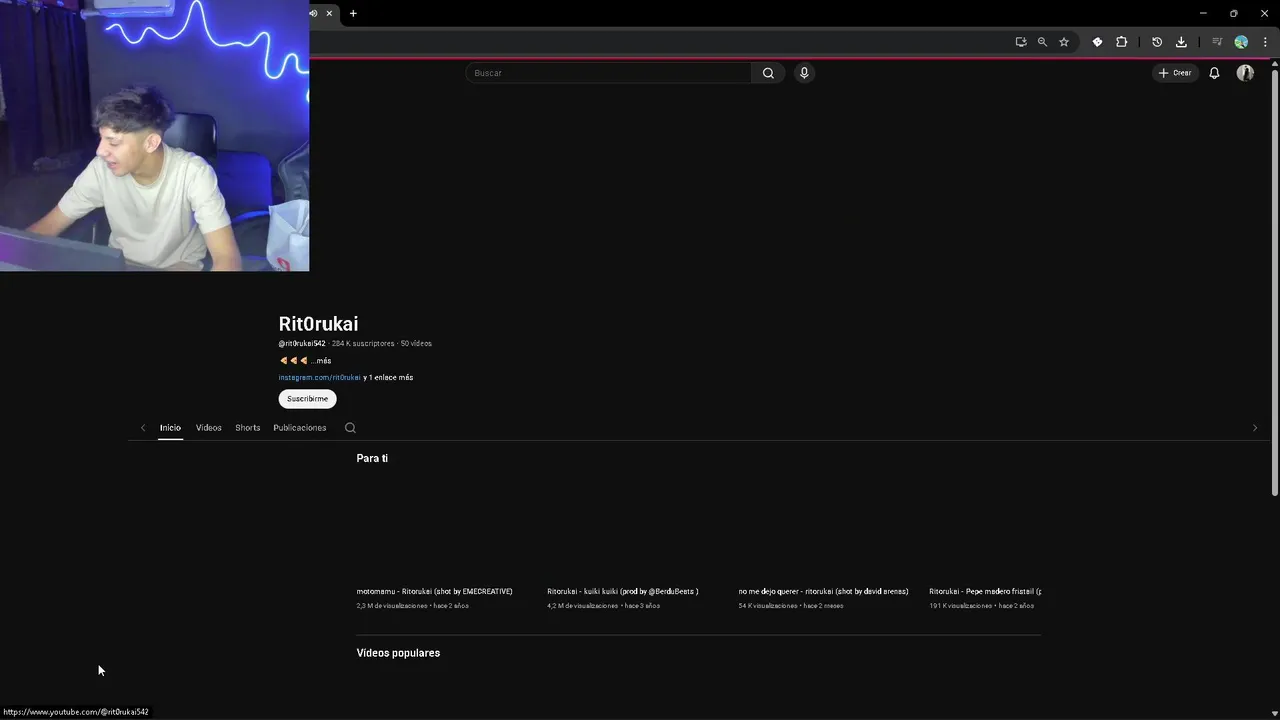Open the Publicaciones tab
Screen dimensions: 1280x720
pos(300,428)
